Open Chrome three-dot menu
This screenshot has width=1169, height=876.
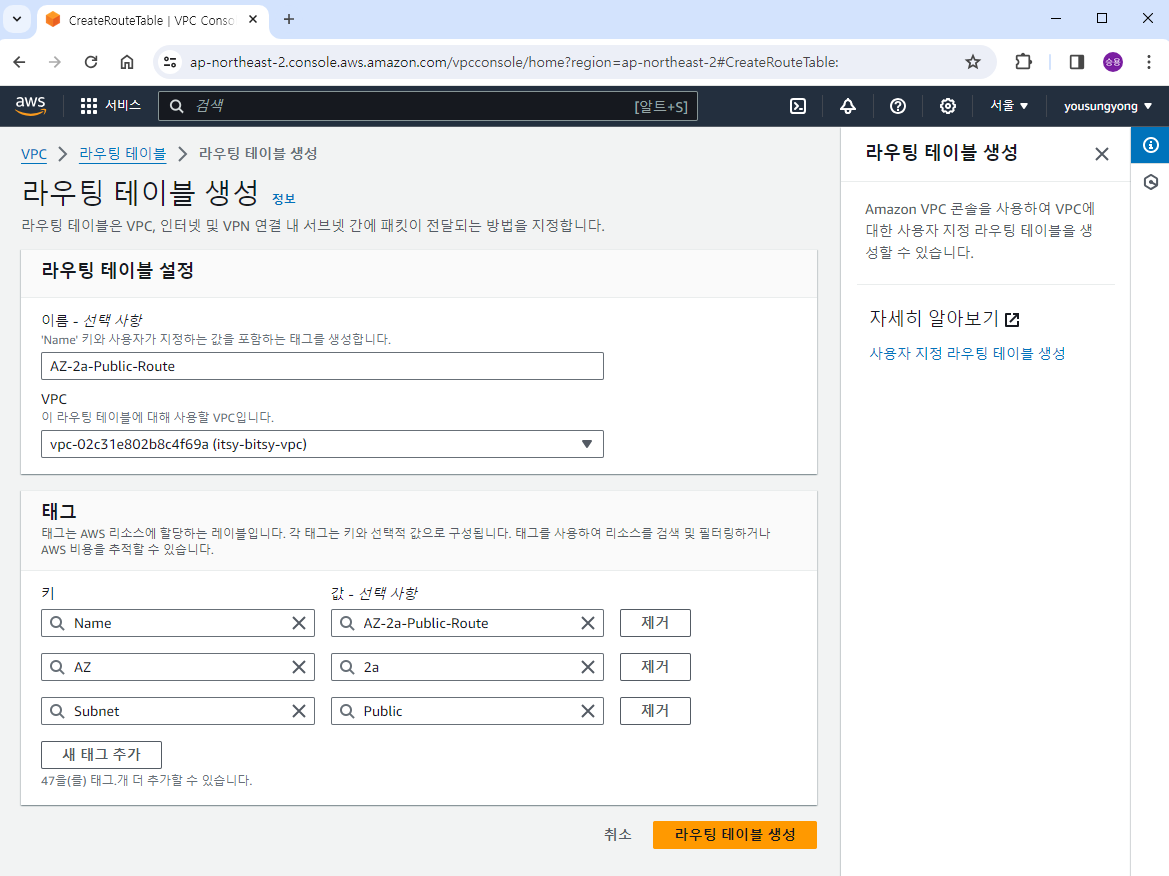[x=1149, y=62]
